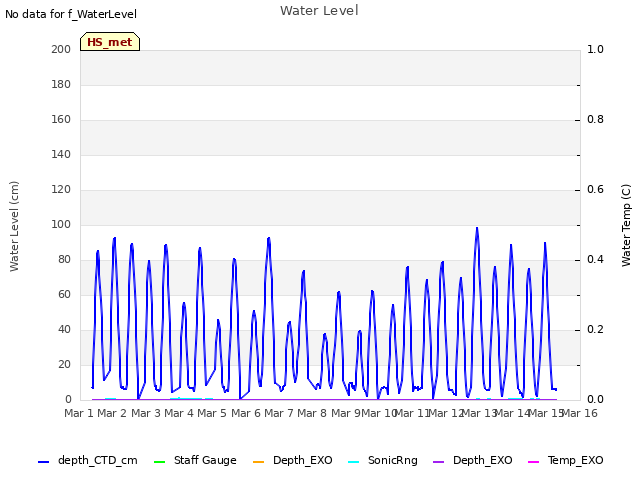Click the Mar 8 date label

click(312, 413)
